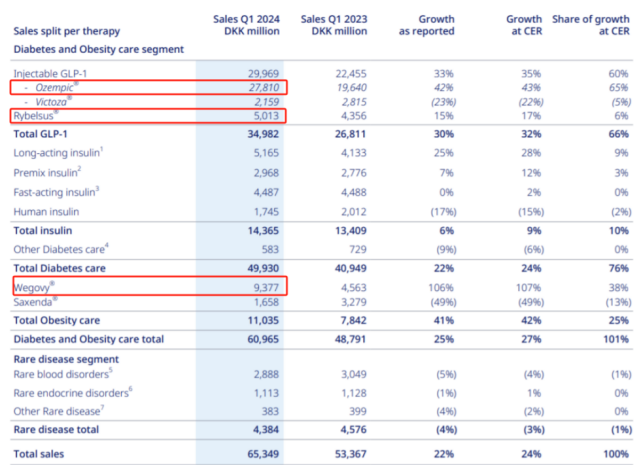Select Total Obesity care value 11,035
Image resolution: width=640 pixels, height=466 pixels.
263,321
